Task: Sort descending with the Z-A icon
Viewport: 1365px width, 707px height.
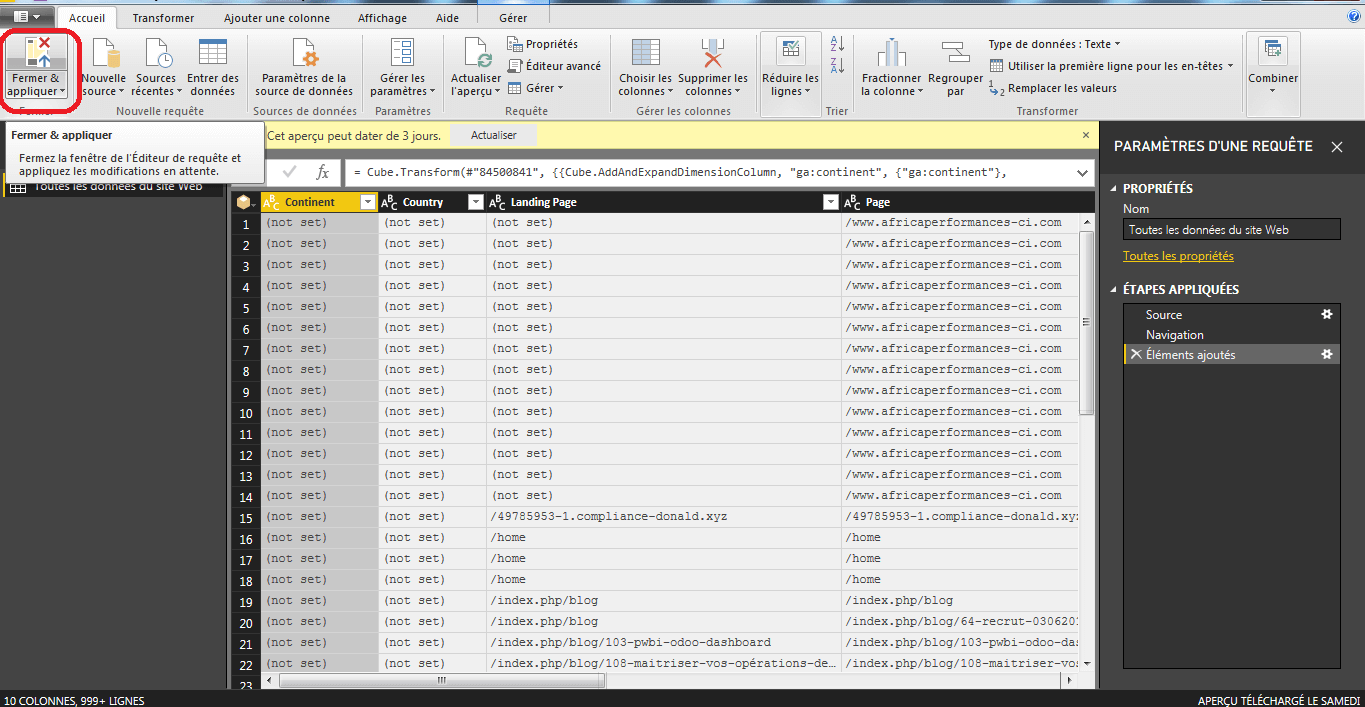Action: tap(838, 66)
